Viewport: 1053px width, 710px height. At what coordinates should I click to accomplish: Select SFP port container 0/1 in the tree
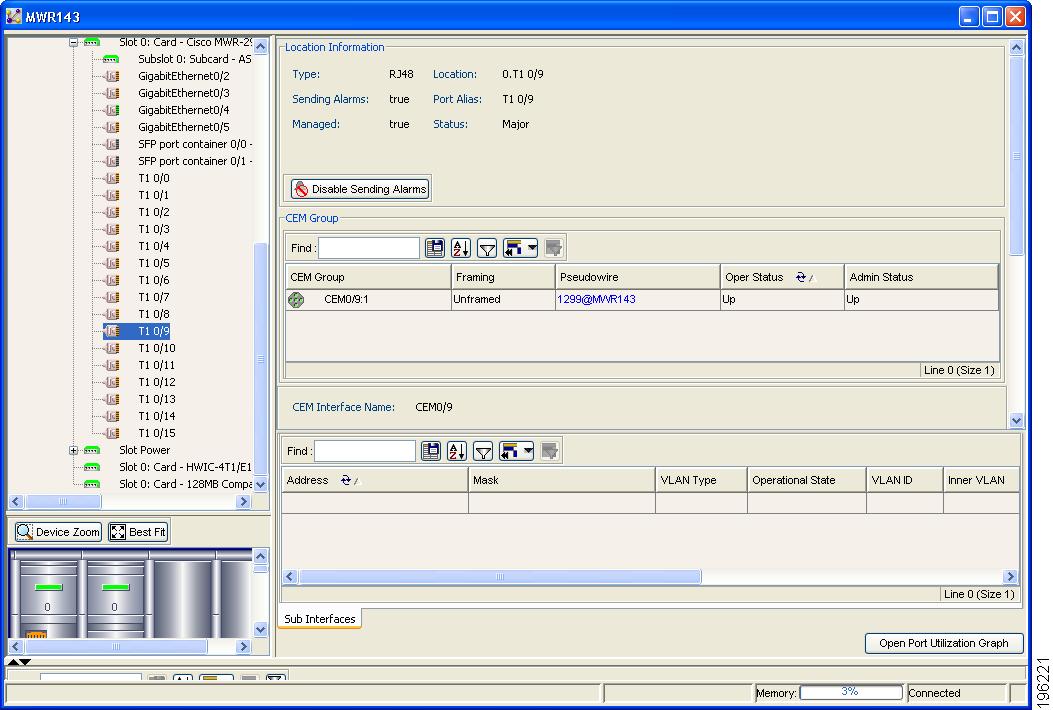point(195,161)
